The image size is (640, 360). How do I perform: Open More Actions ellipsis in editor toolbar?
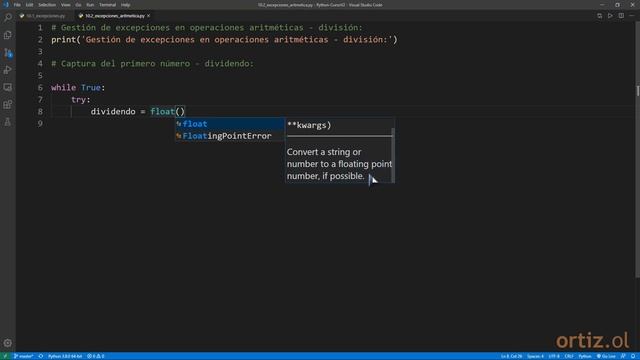632,16
